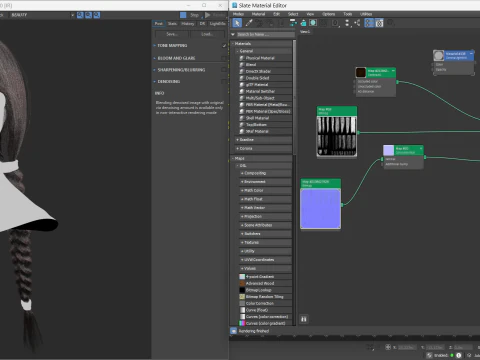
Task: Click the first zoom icon in frame buffer
Action: click(x=80, y=15)
